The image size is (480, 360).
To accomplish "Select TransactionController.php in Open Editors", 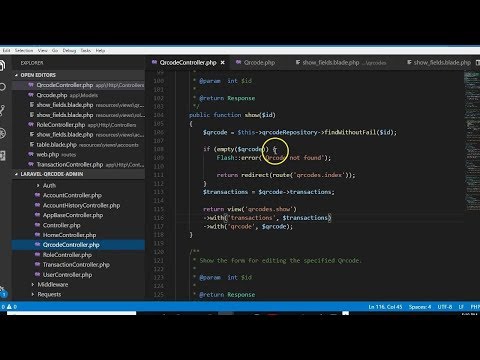I will point(78,164).
